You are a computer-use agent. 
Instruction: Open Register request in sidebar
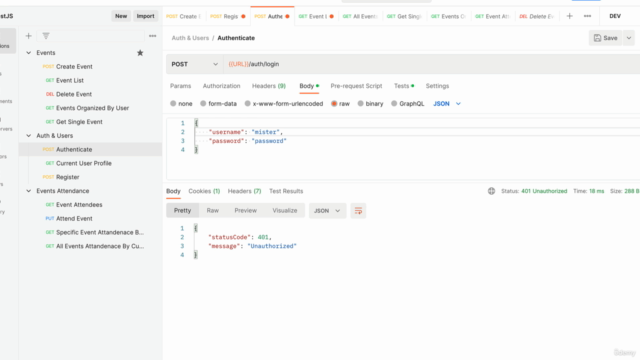pyautogui.click(x=67, y=177)
